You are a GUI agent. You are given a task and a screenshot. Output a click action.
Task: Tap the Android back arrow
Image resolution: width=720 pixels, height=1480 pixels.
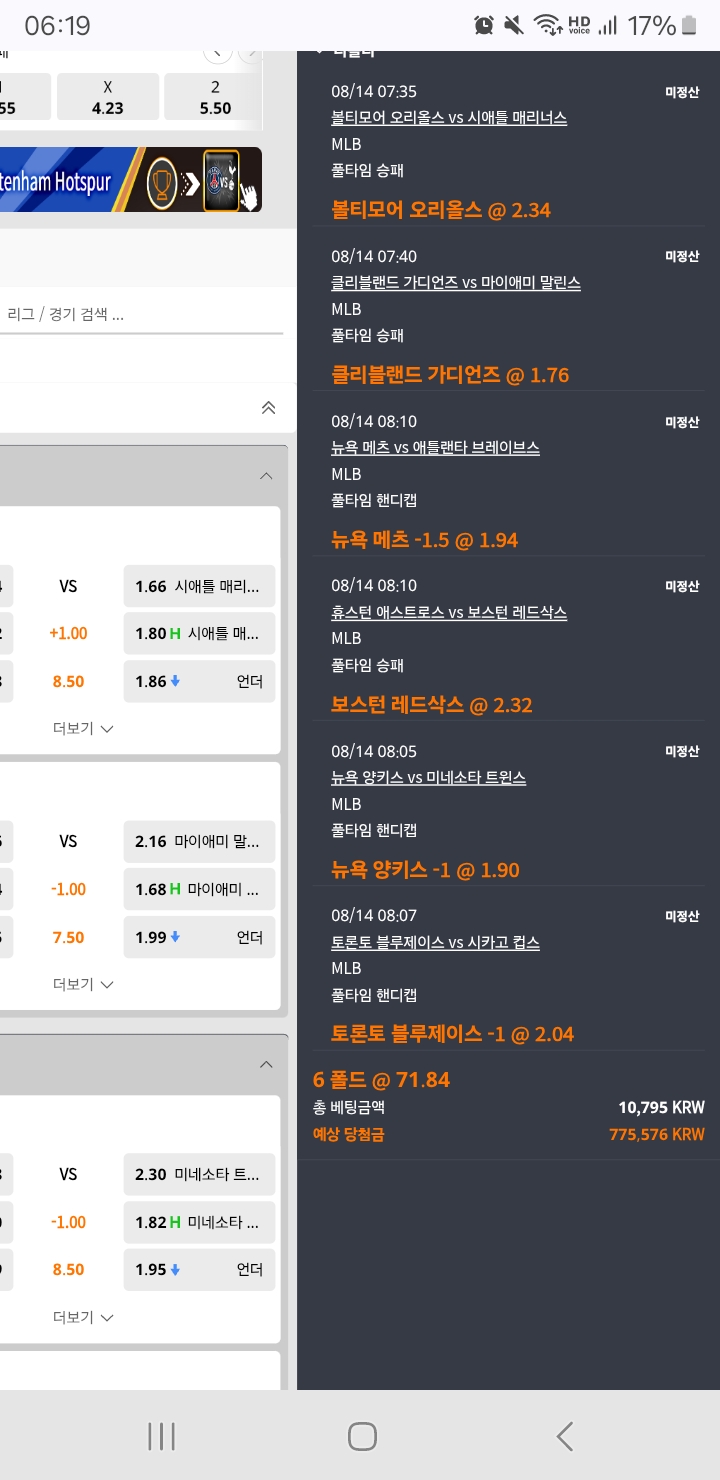coord(564,1436)
